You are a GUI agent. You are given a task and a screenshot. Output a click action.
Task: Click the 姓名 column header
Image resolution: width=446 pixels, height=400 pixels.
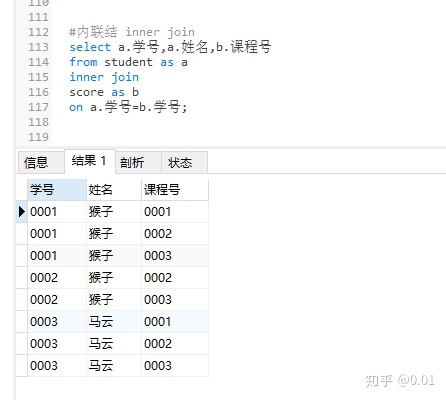click(x=114, y=190)
